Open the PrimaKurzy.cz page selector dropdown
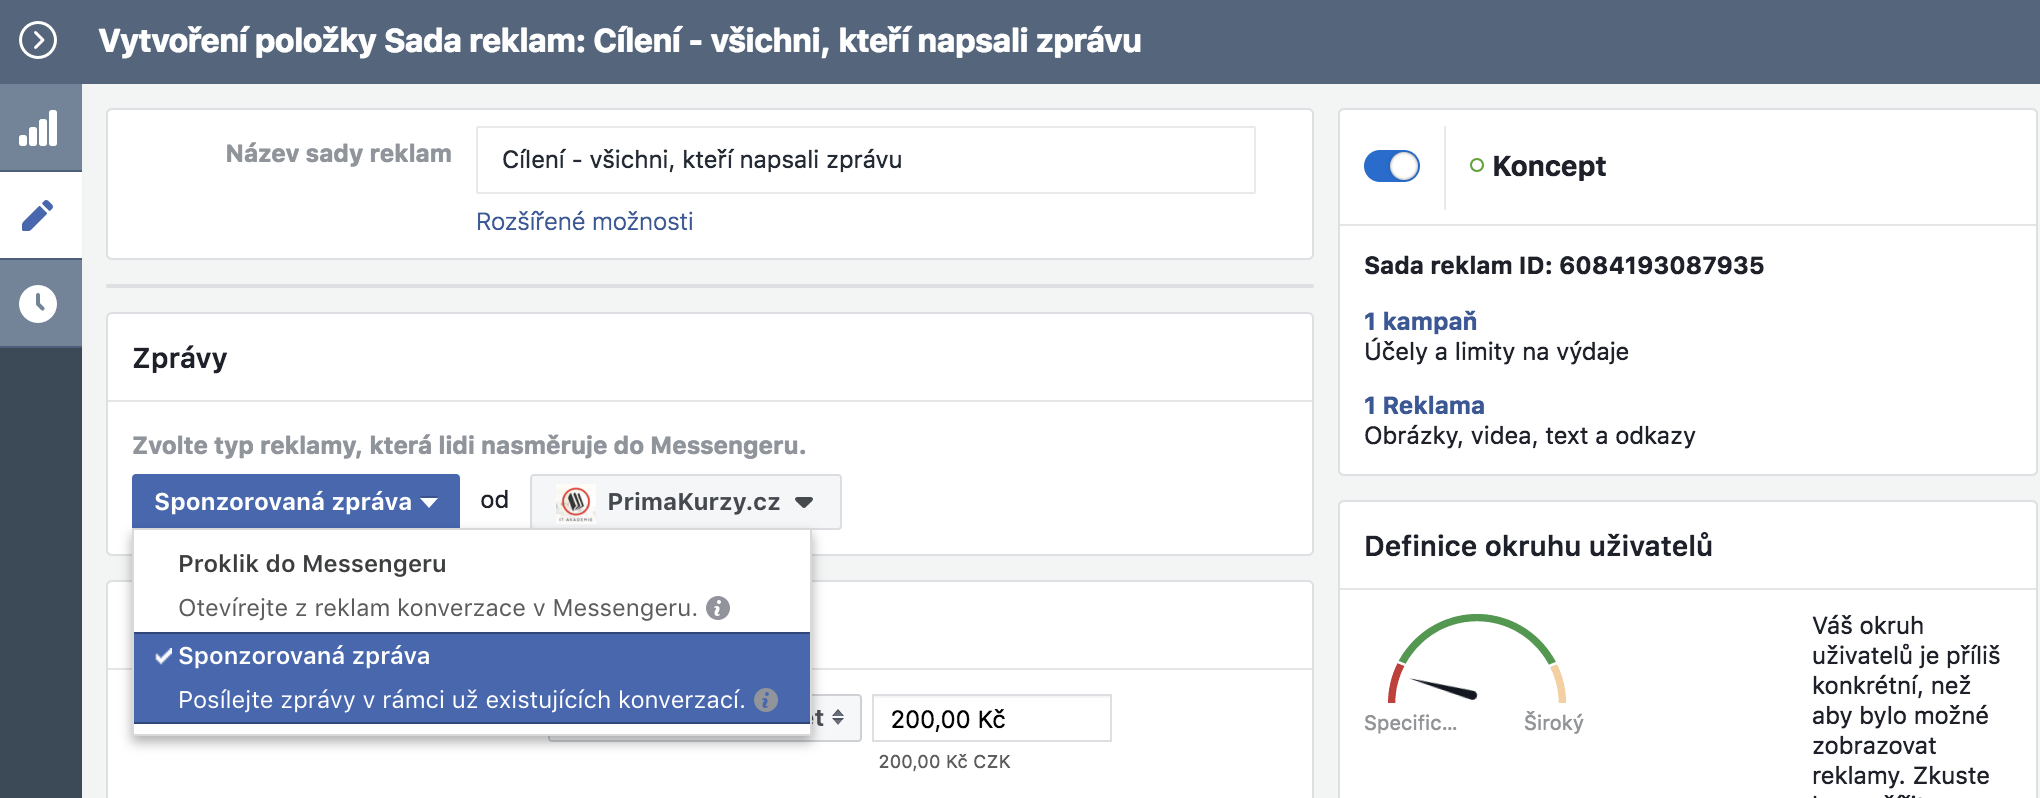 pos(686,502)
